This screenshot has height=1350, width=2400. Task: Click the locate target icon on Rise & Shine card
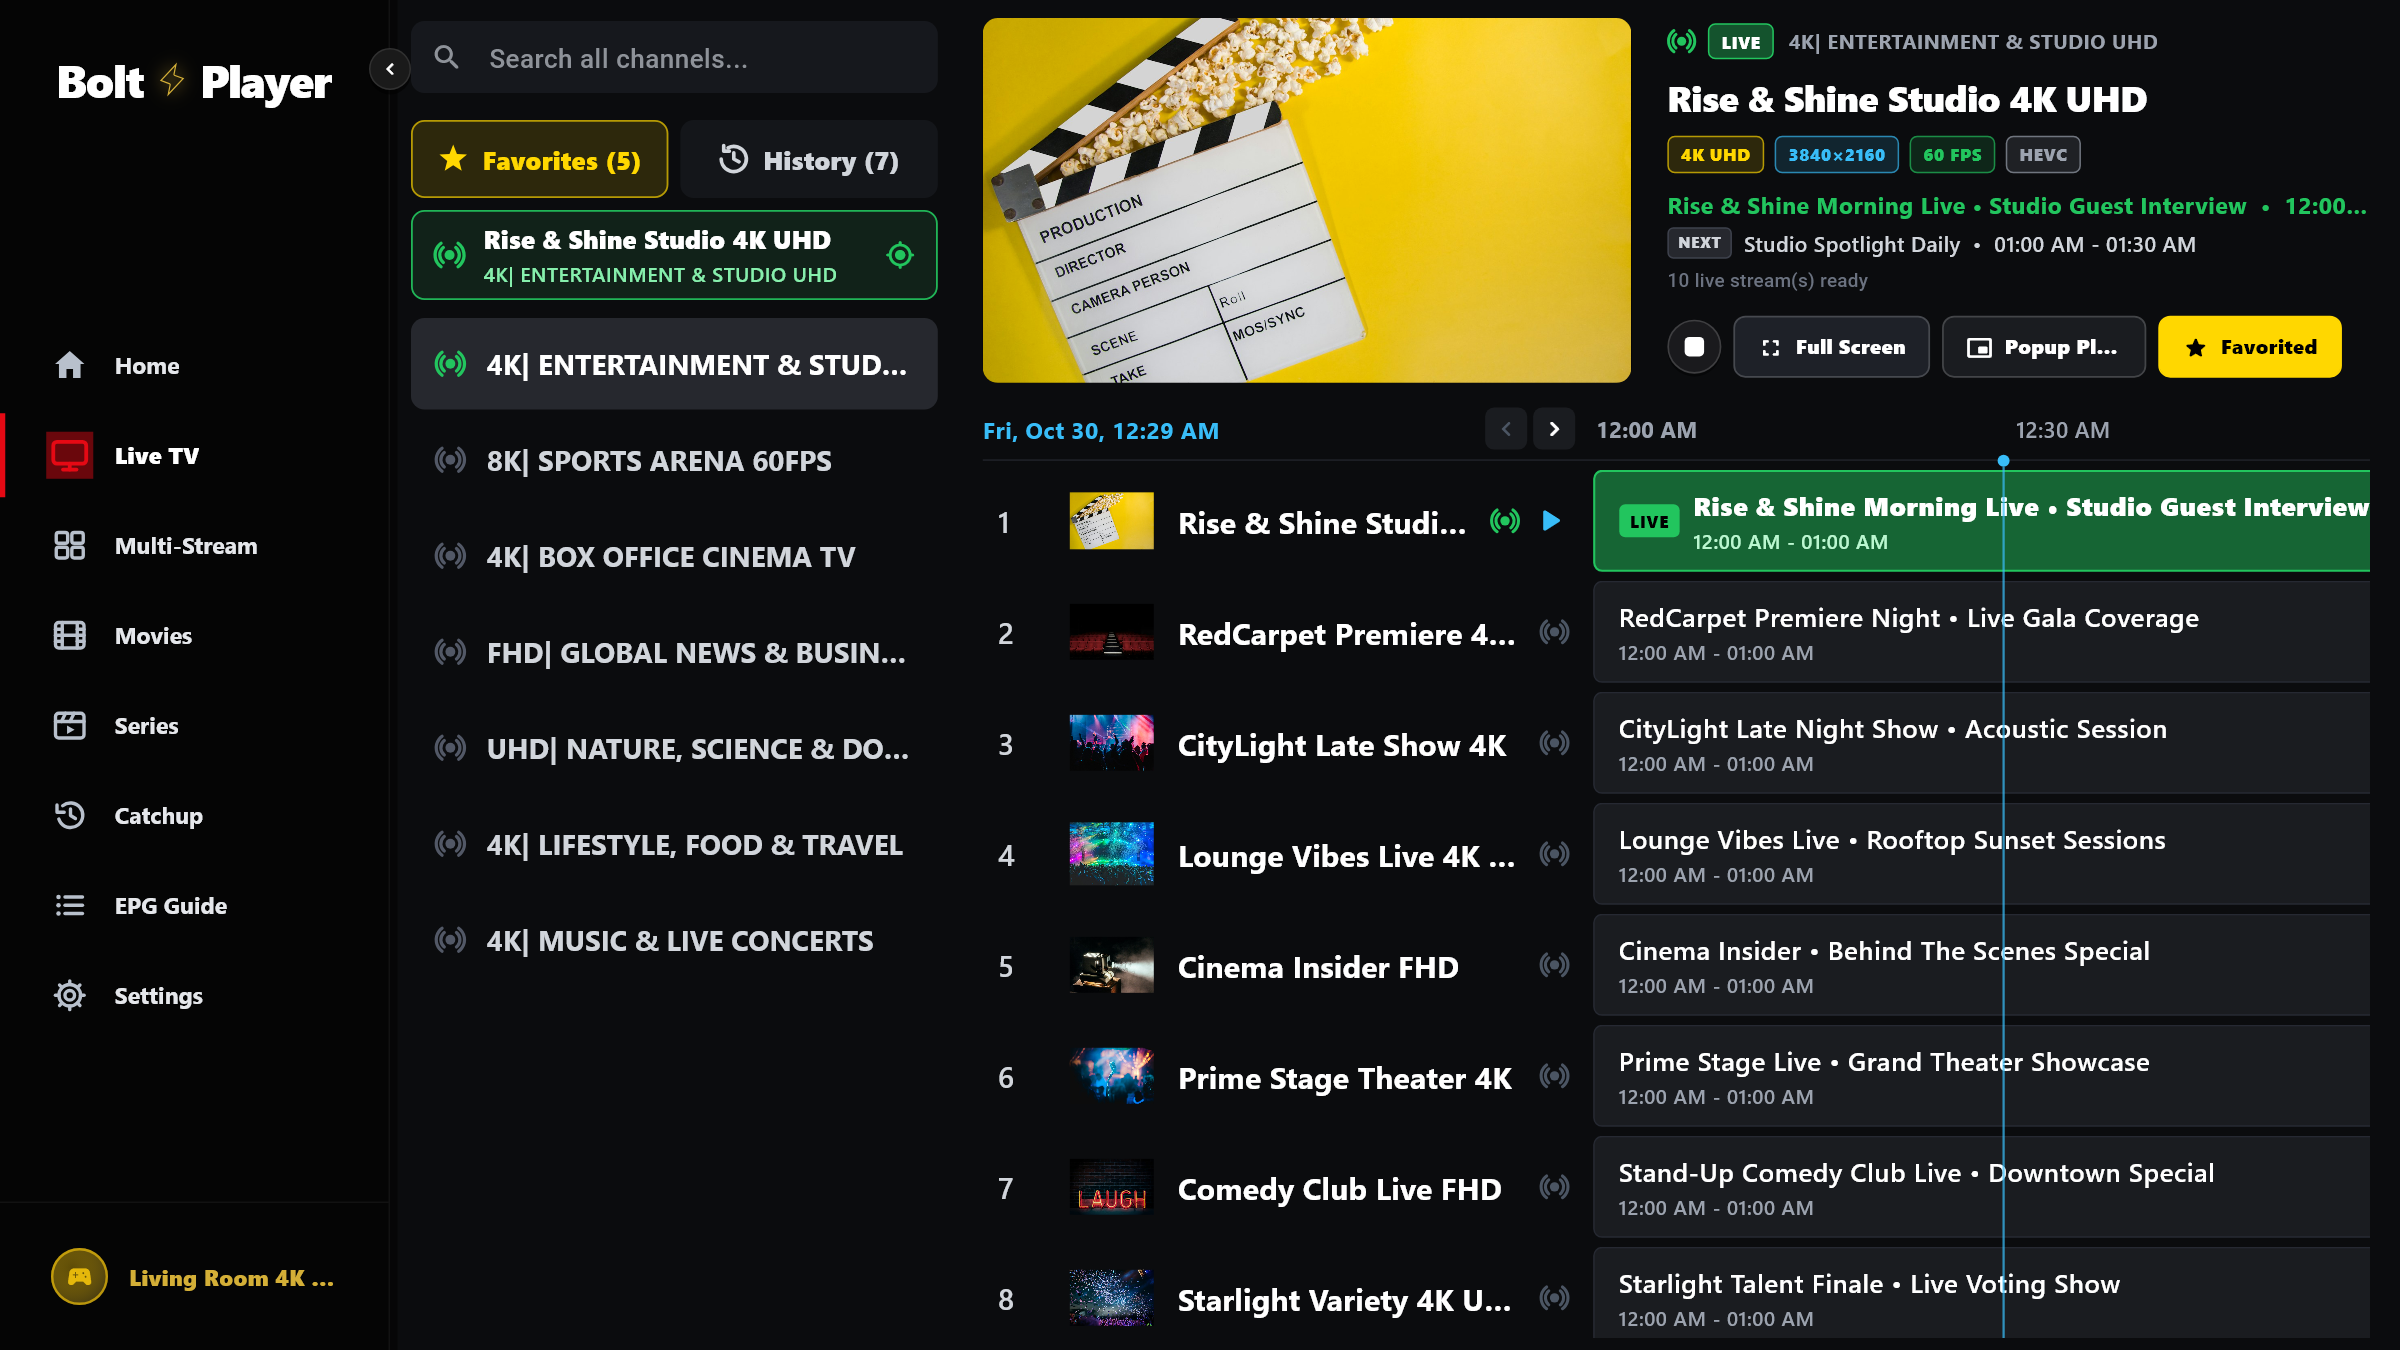[x=900, y=255]
